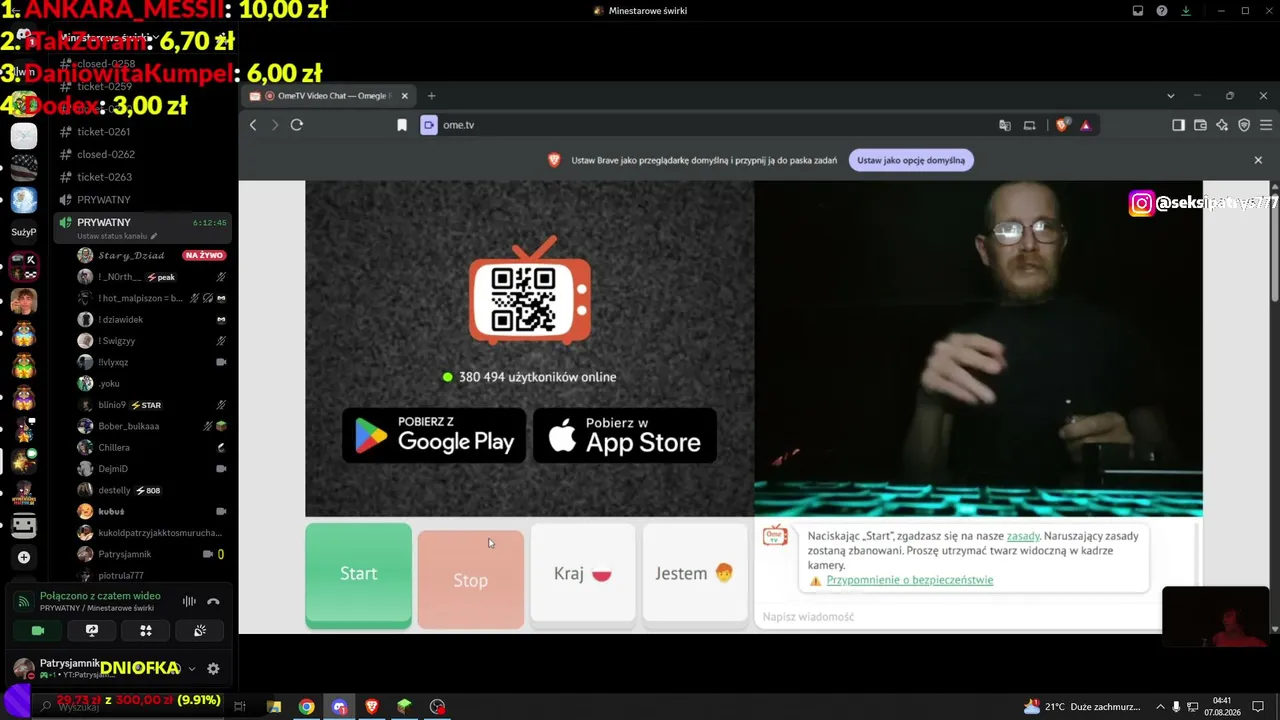Viewport: 1280px width, 720px height.
Task: Open ticket-0259 channel
Action: point(104,86)
